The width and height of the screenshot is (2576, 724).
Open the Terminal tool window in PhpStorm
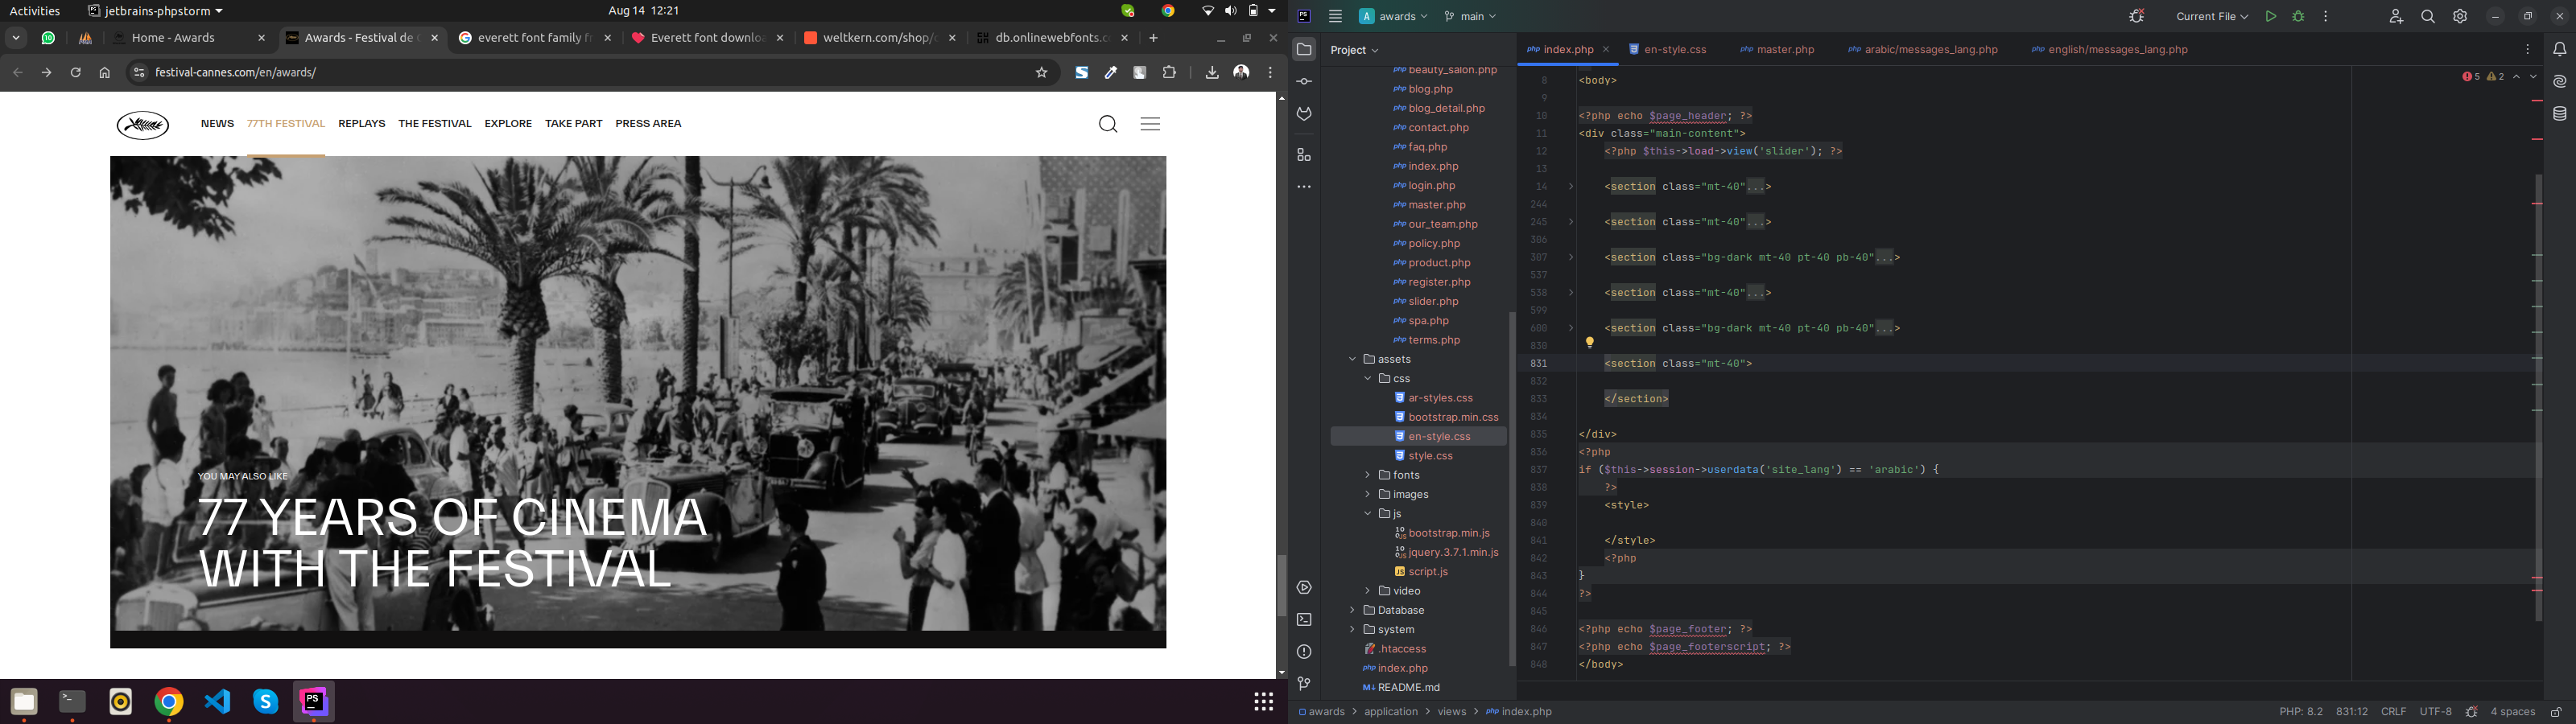1304,620
